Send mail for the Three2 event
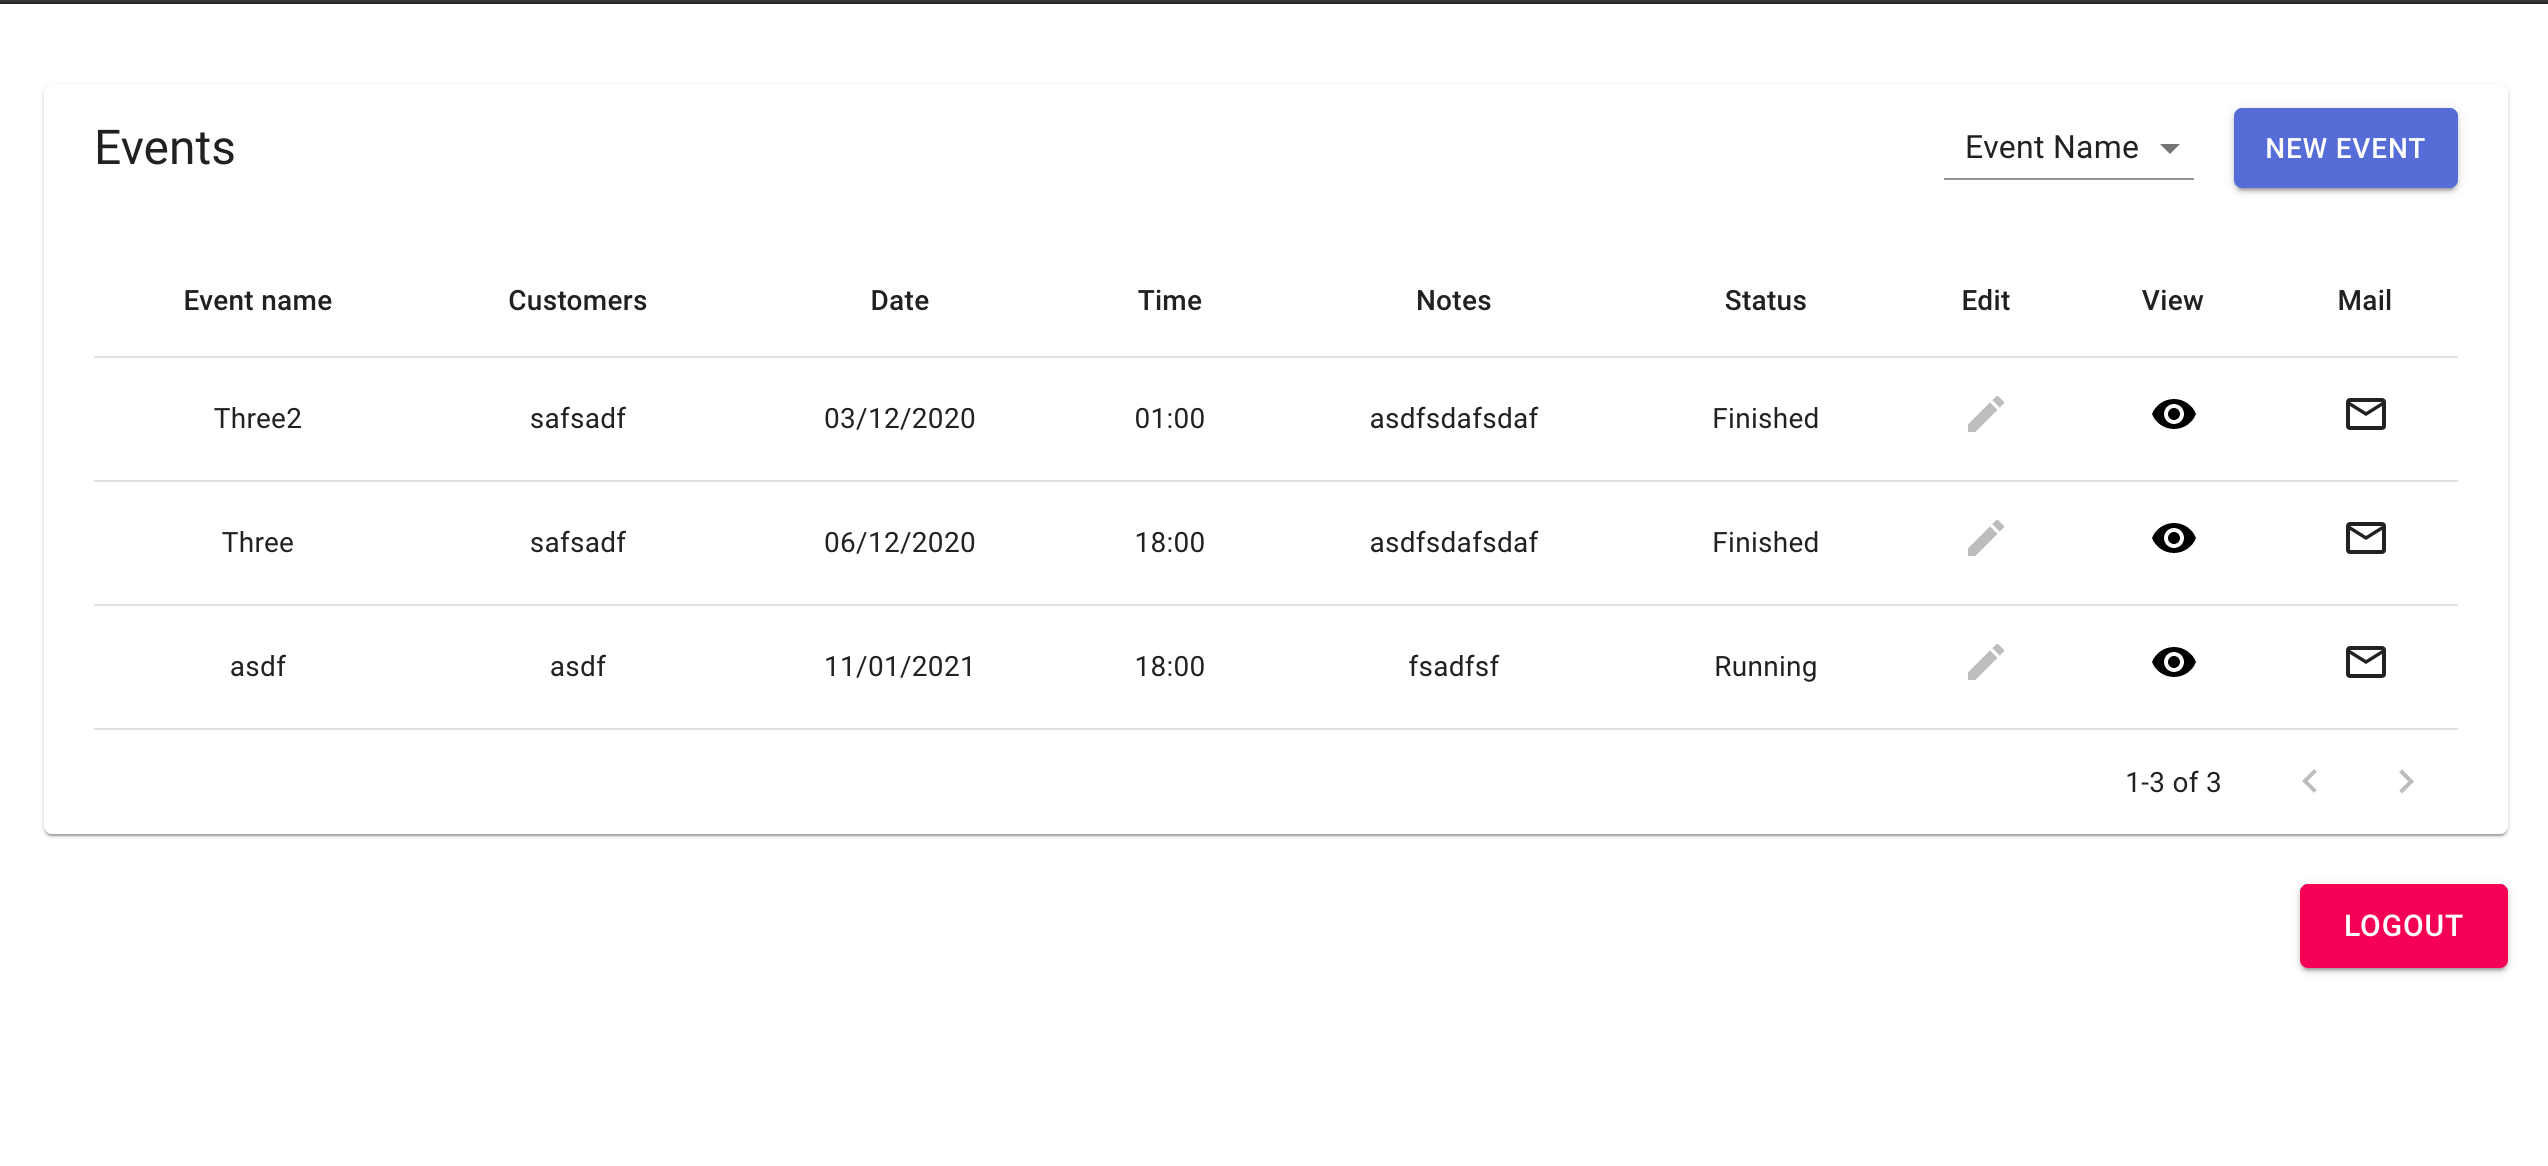Screen dimensions: 2548x1166 point(2365,414)
